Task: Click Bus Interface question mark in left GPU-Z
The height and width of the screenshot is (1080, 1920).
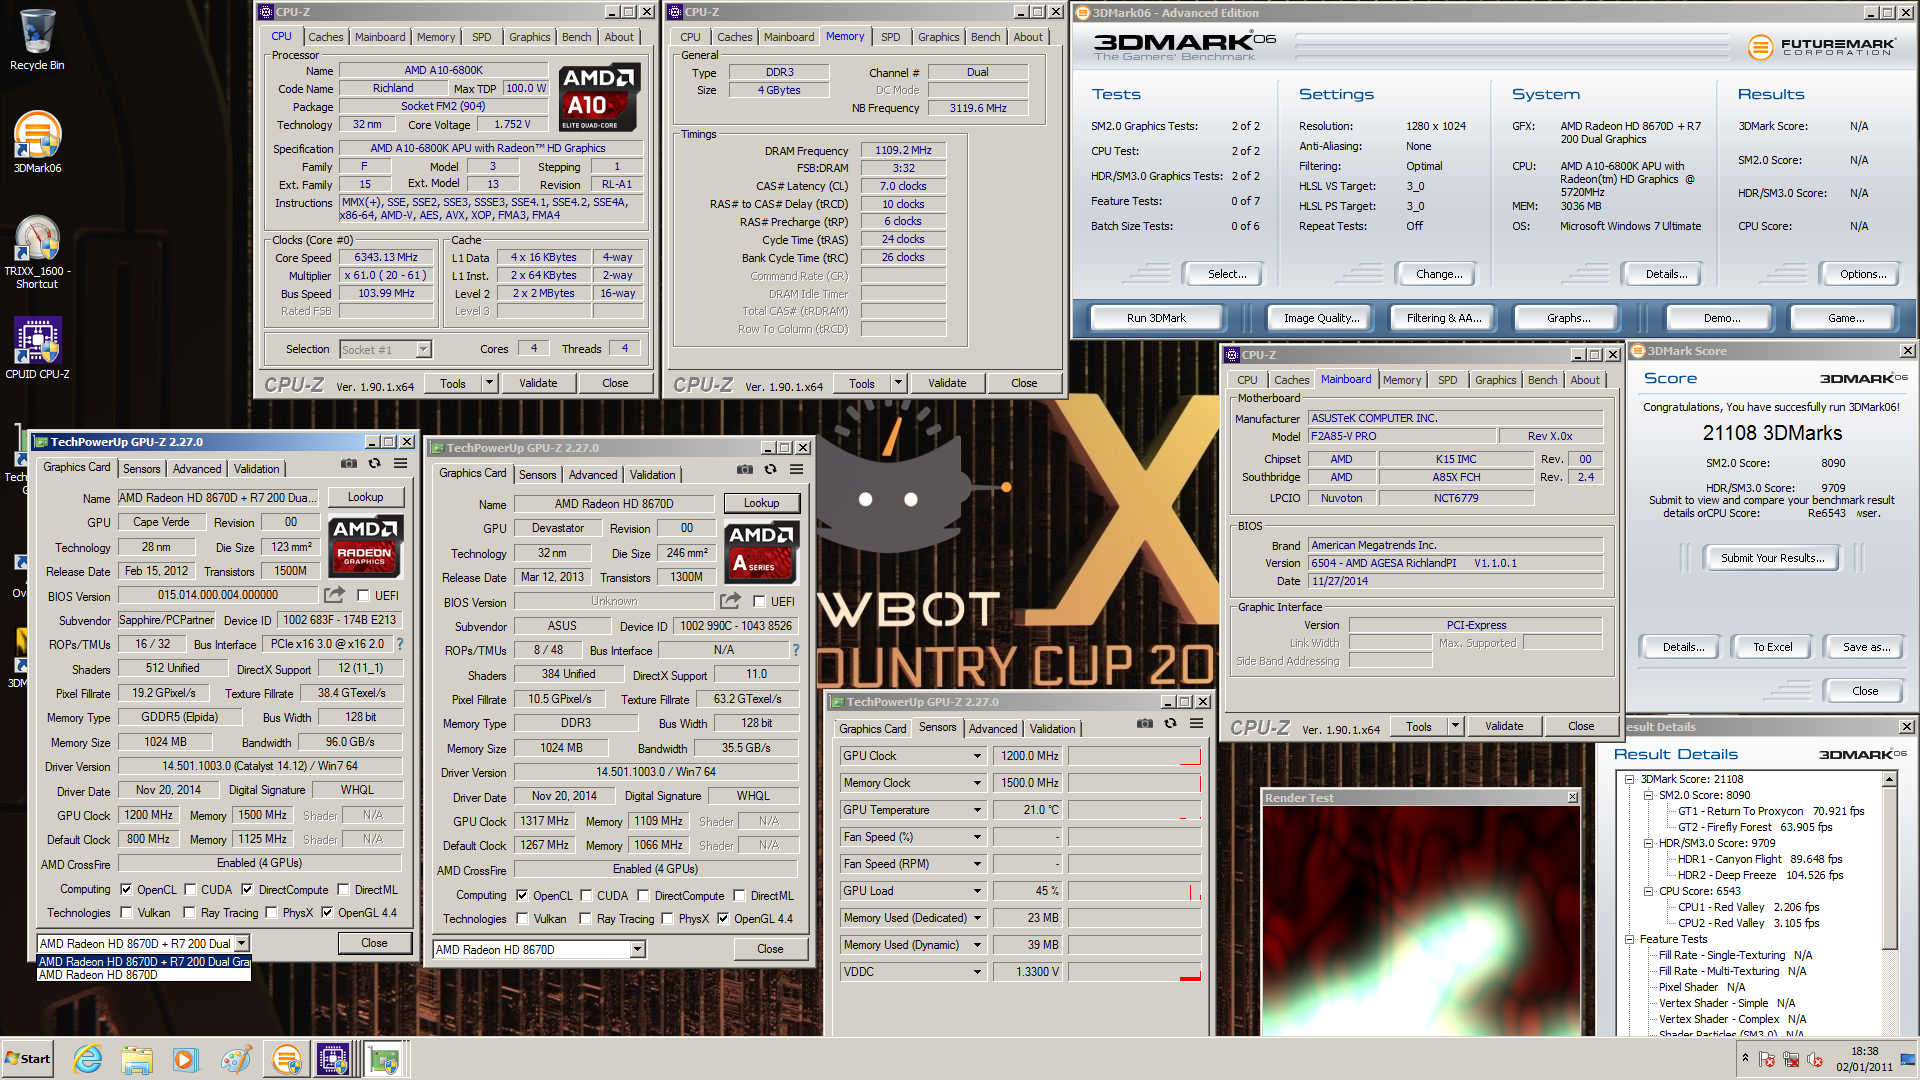Action: 400,645
